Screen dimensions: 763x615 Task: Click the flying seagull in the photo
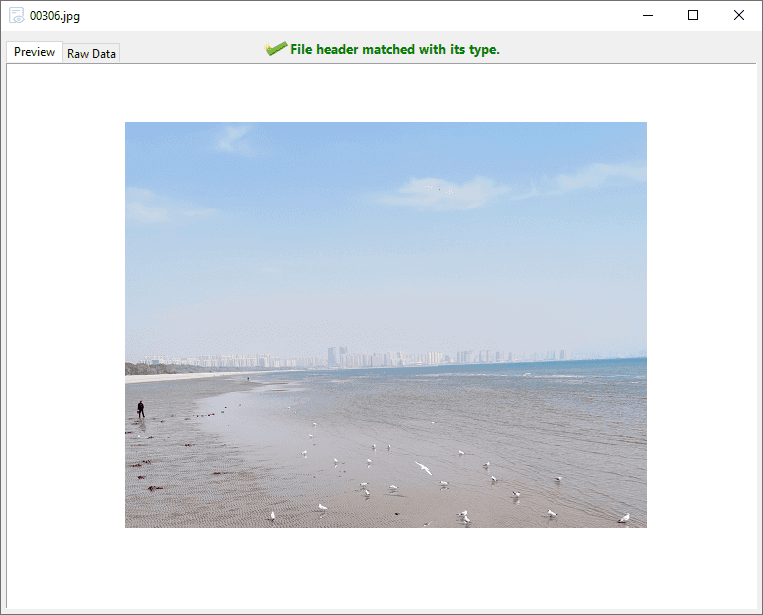(424, 468)
